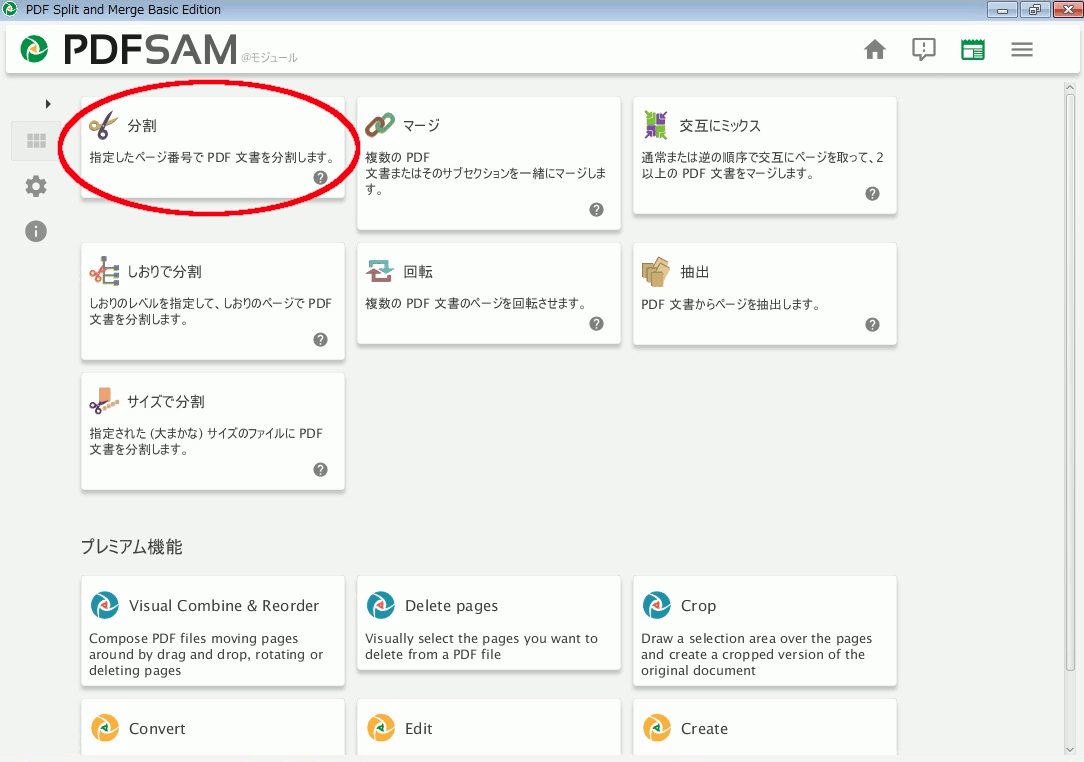The width and height of the screenshot is (1084, 762).
Task: Open Create premium feature
Action: [704, 729]
